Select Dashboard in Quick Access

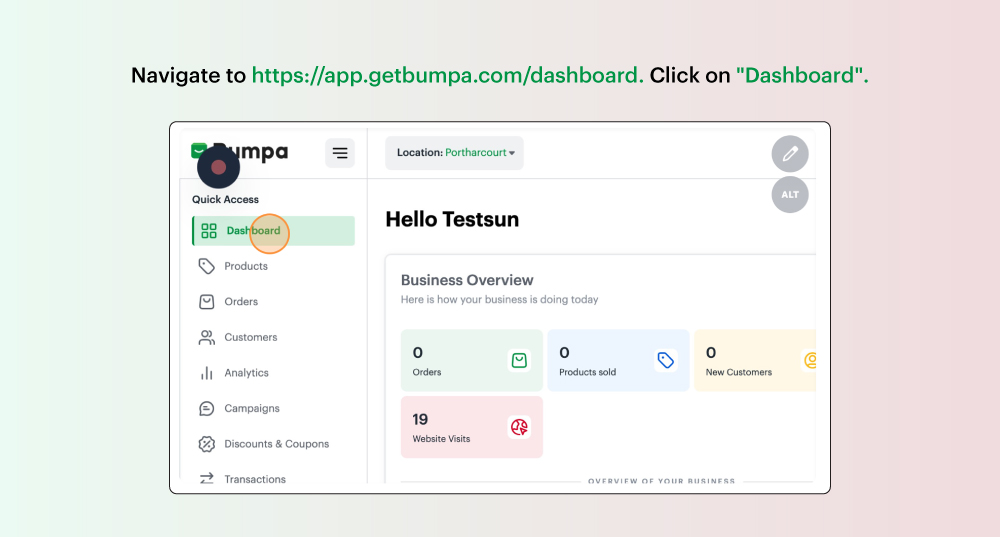(x=274, y=231)
